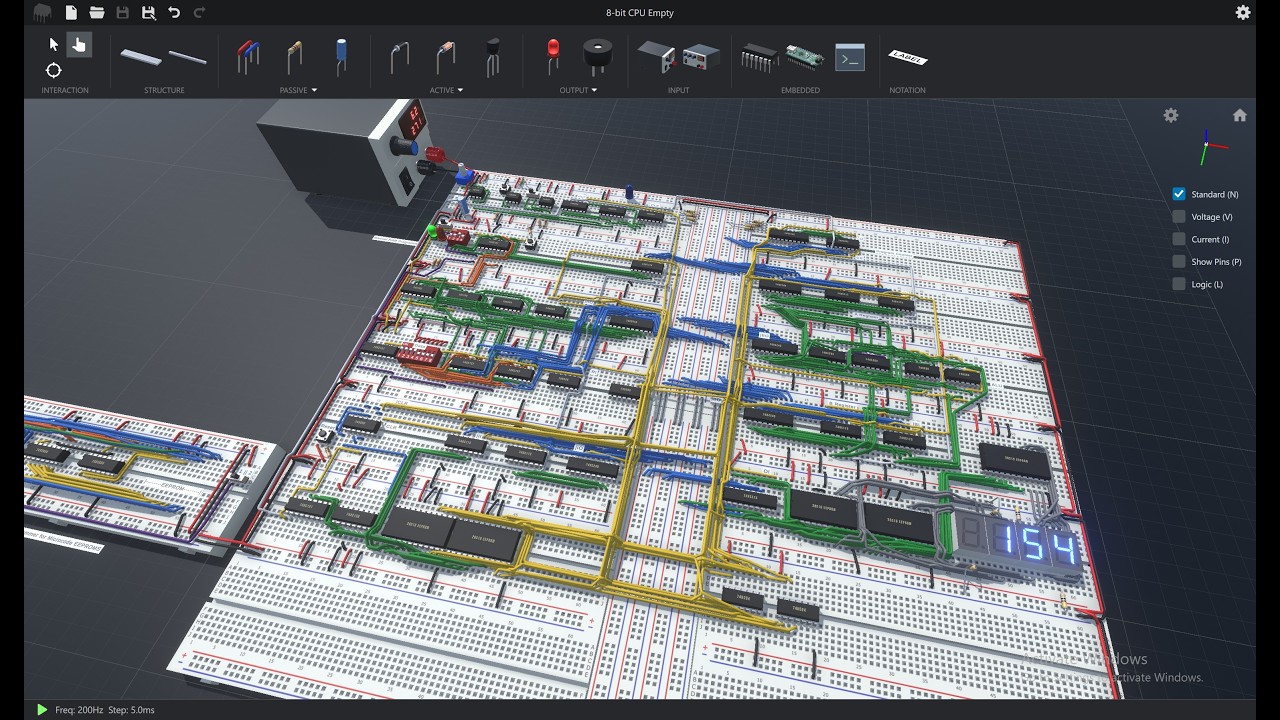The image size is (1280, 720).
Task: Select the Label notation tool
Action: pos(907,58)
